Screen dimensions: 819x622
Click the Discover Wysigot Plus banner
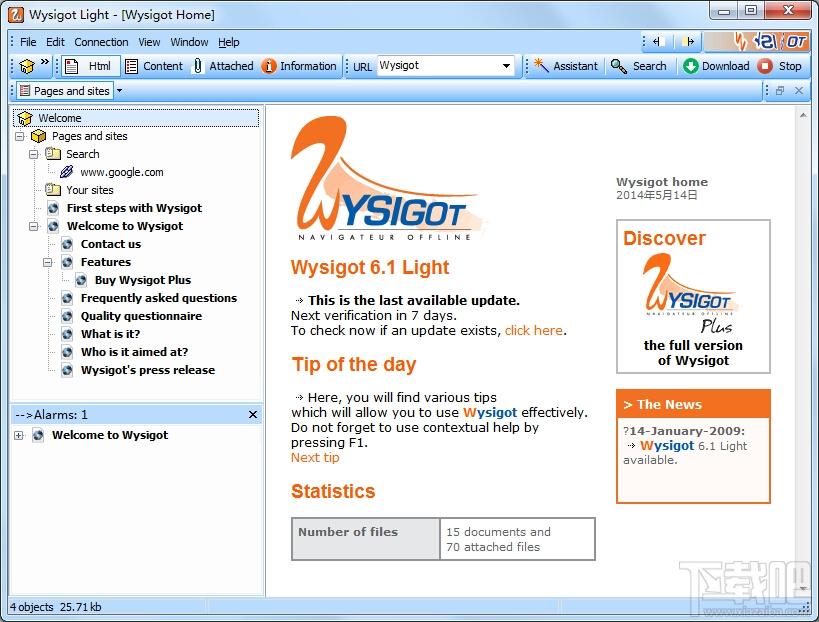point(693,297)
